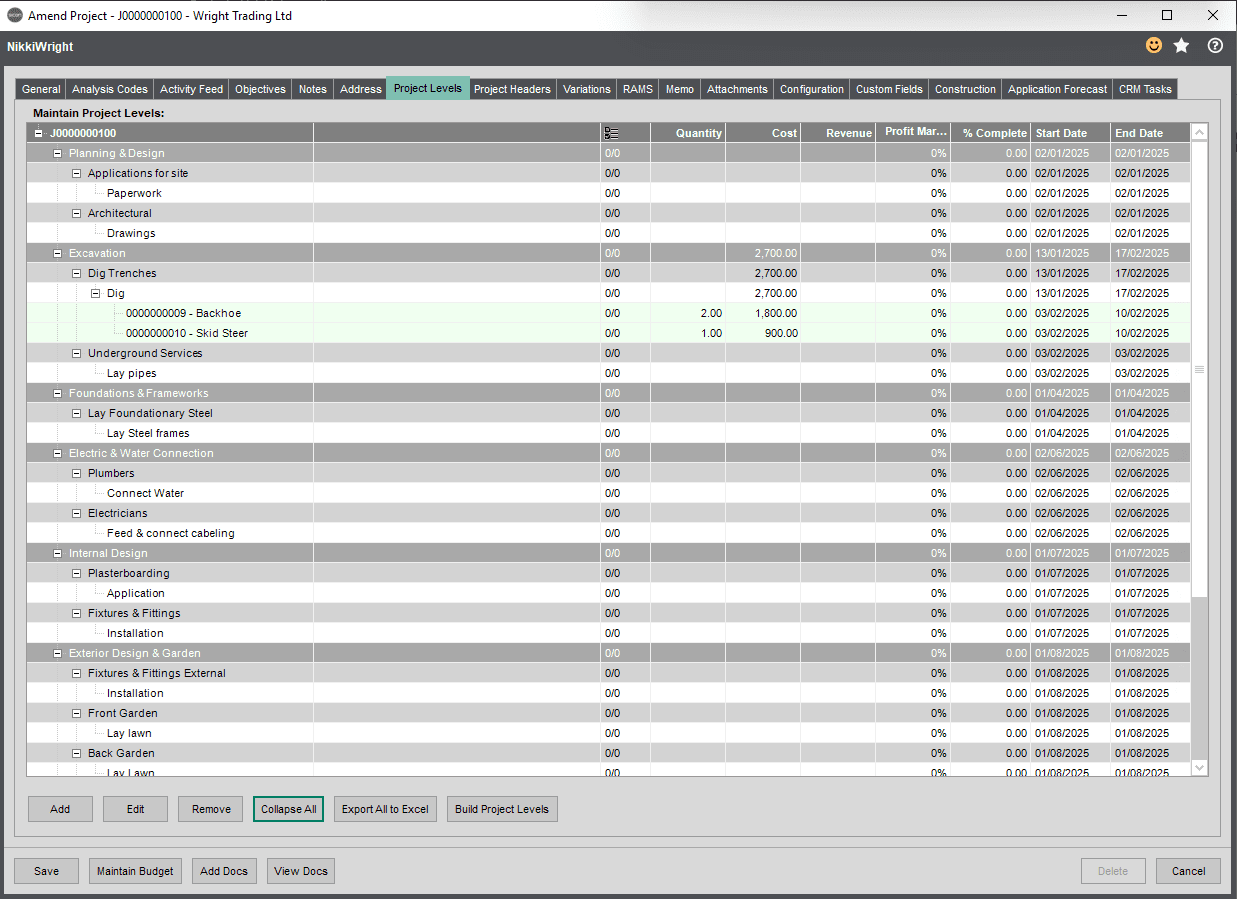Click Collapse All button
Screen dimensions: 1237x899
288,809
